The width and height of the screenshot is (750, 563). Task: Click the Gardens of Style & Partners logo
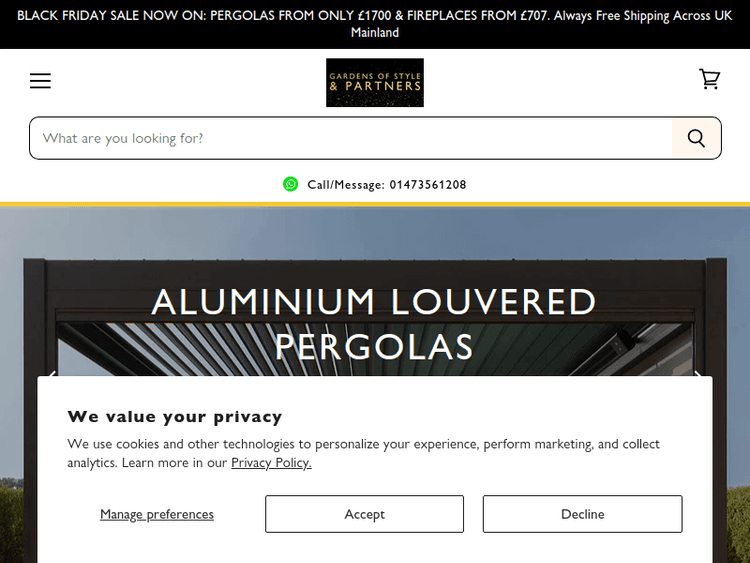tap(375, 82)
